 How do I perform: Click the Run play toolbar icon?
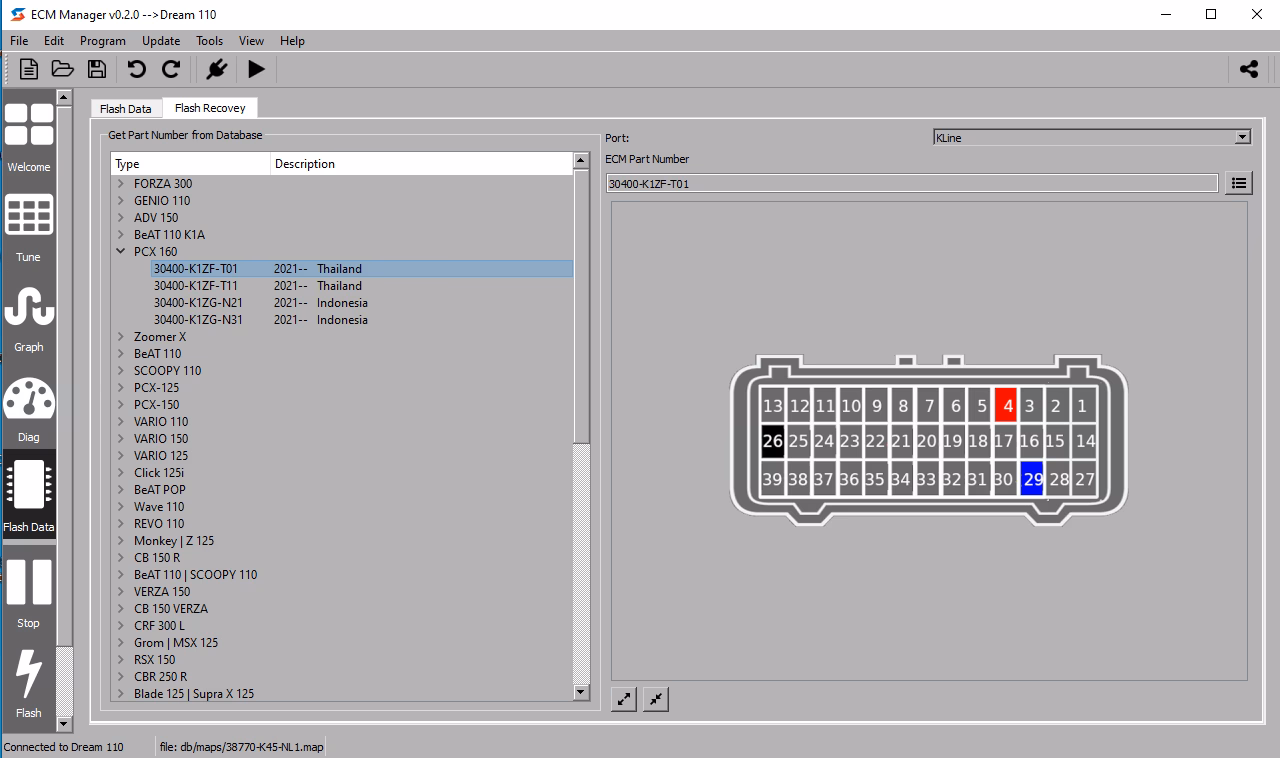[256, 69]
